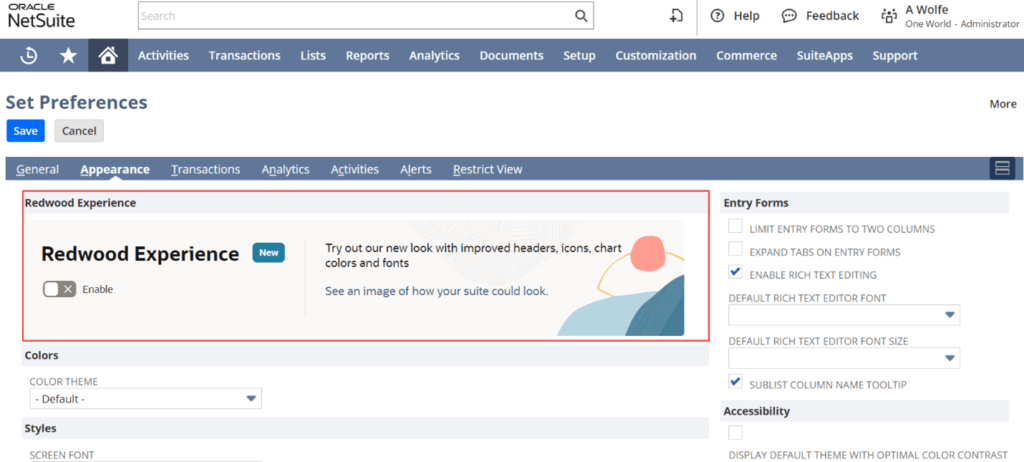
Task: Click the Feedback speech bubble icon
Action: [790, 16]
